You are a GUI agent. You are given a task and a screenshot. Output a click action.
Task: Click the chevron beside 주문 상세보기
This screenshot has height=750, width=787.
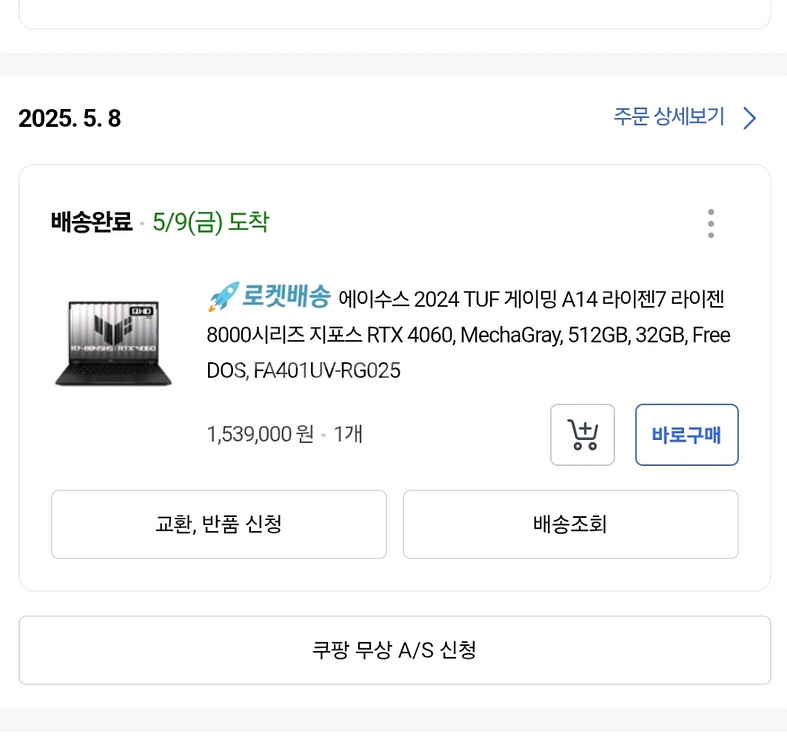coord(750,118)
